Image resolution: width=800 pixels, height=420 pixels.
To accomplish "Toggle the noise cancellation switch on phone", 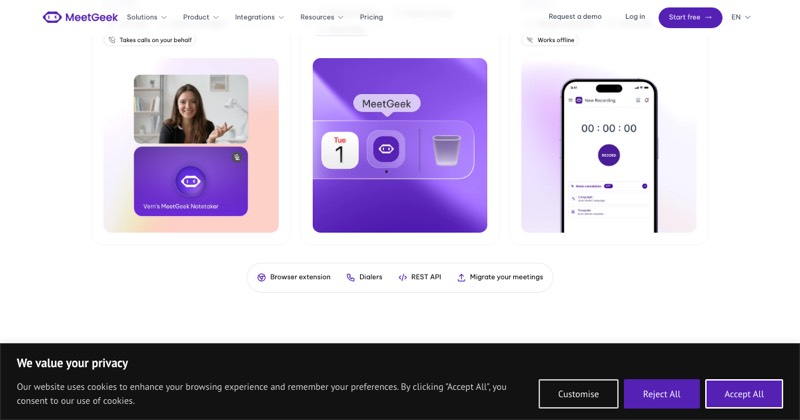I will point(644,186).
